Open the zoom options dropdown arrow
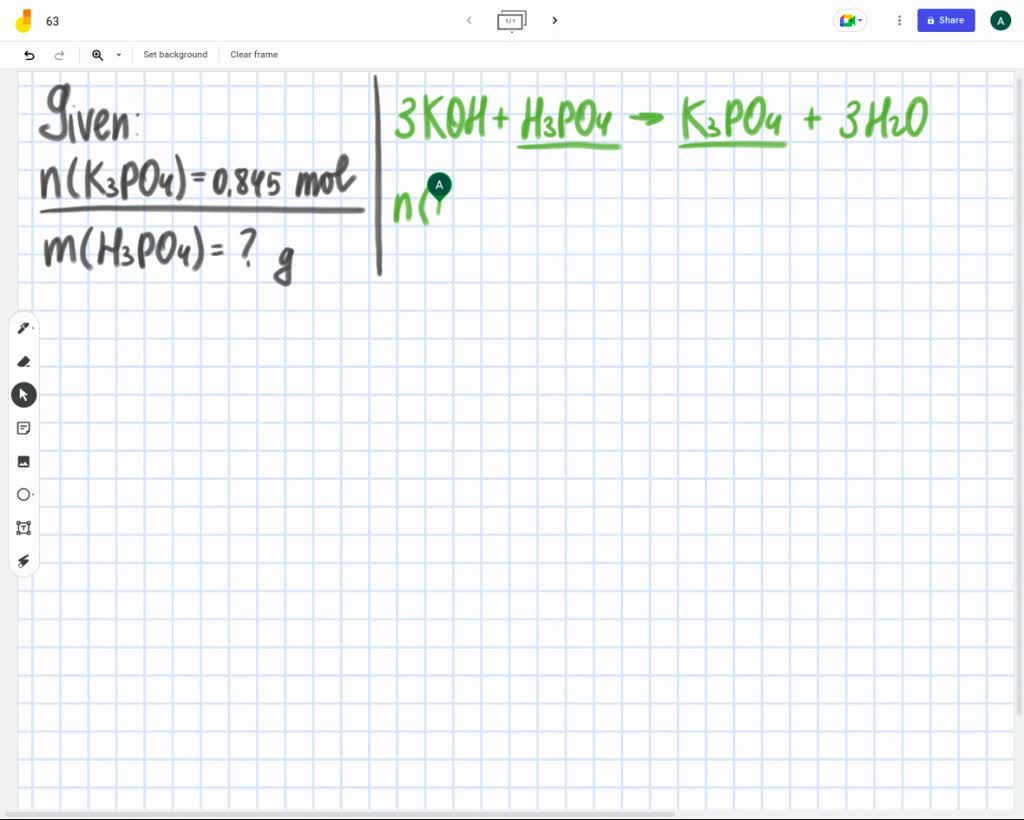The image size is (1024, 820). [118, 55]
